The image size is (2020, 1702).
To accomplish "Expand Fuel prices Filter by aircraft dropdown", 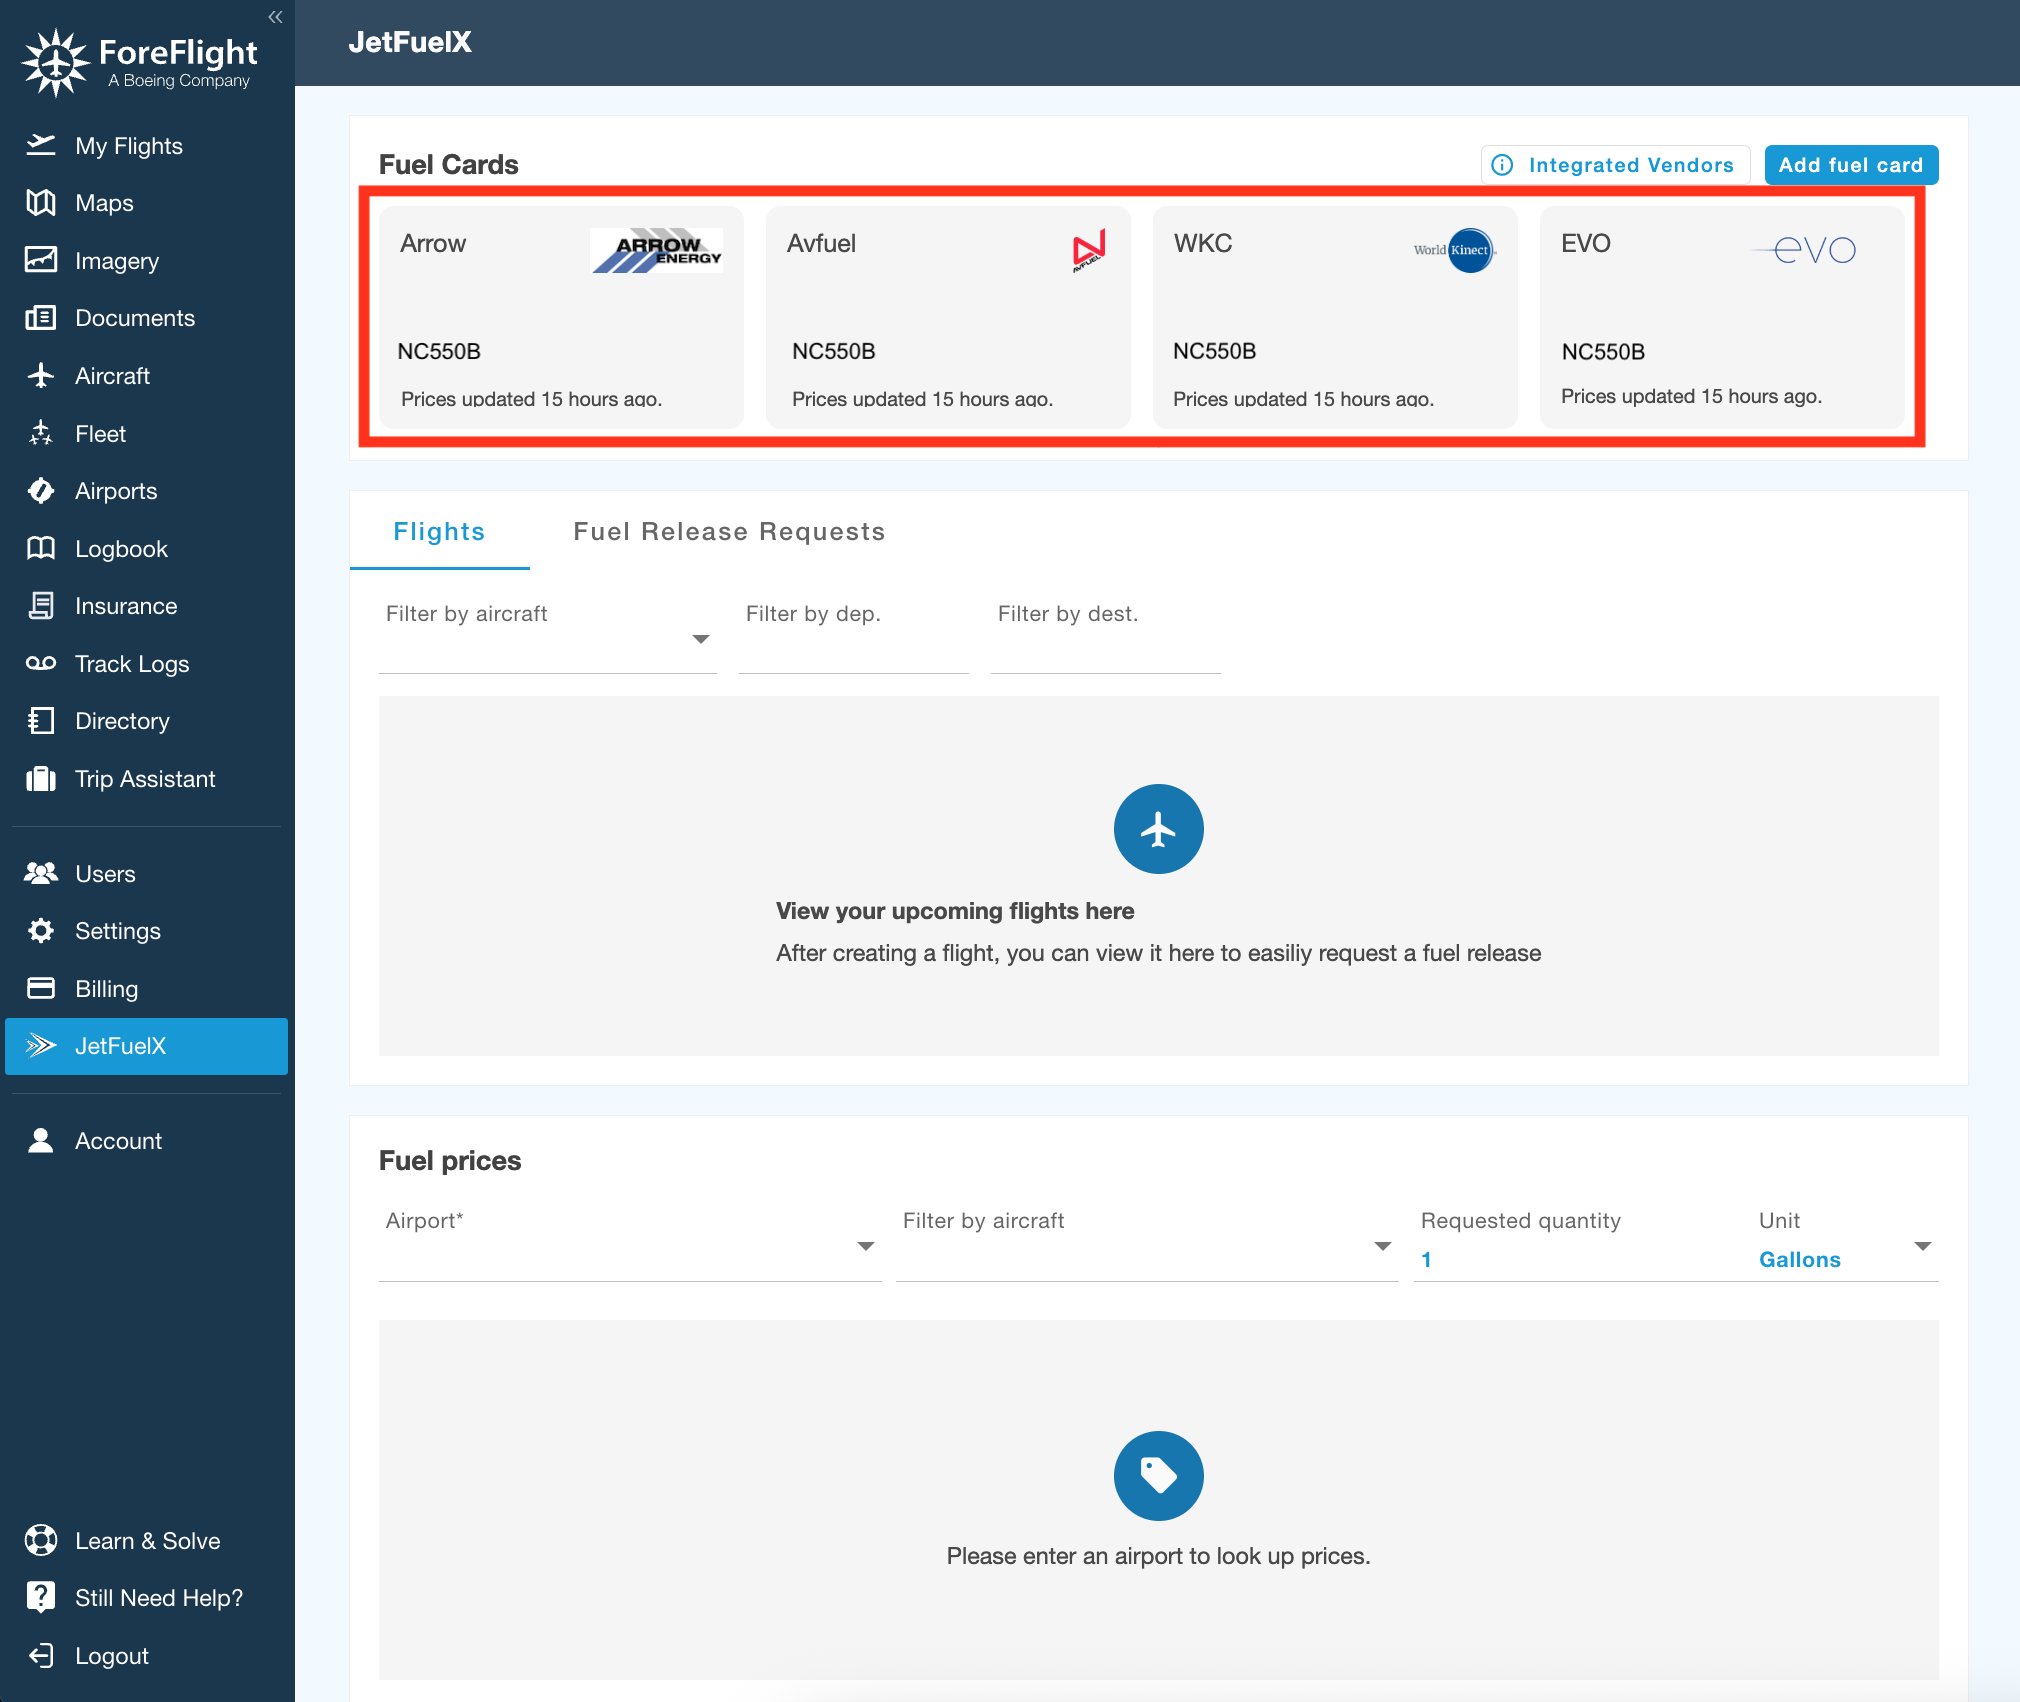I will tap(1383, 1246).
